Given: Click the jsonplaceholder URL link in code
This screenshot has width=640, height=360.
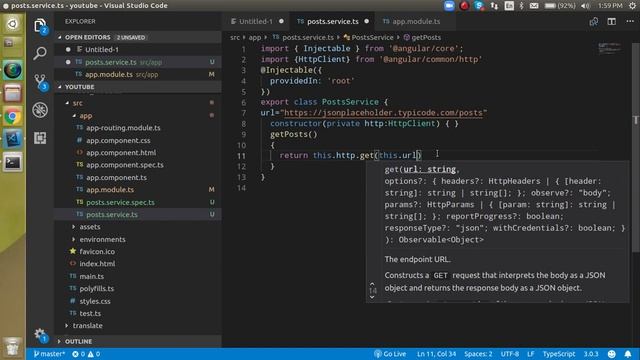Looking at the screenshot, I should [383, 113].
